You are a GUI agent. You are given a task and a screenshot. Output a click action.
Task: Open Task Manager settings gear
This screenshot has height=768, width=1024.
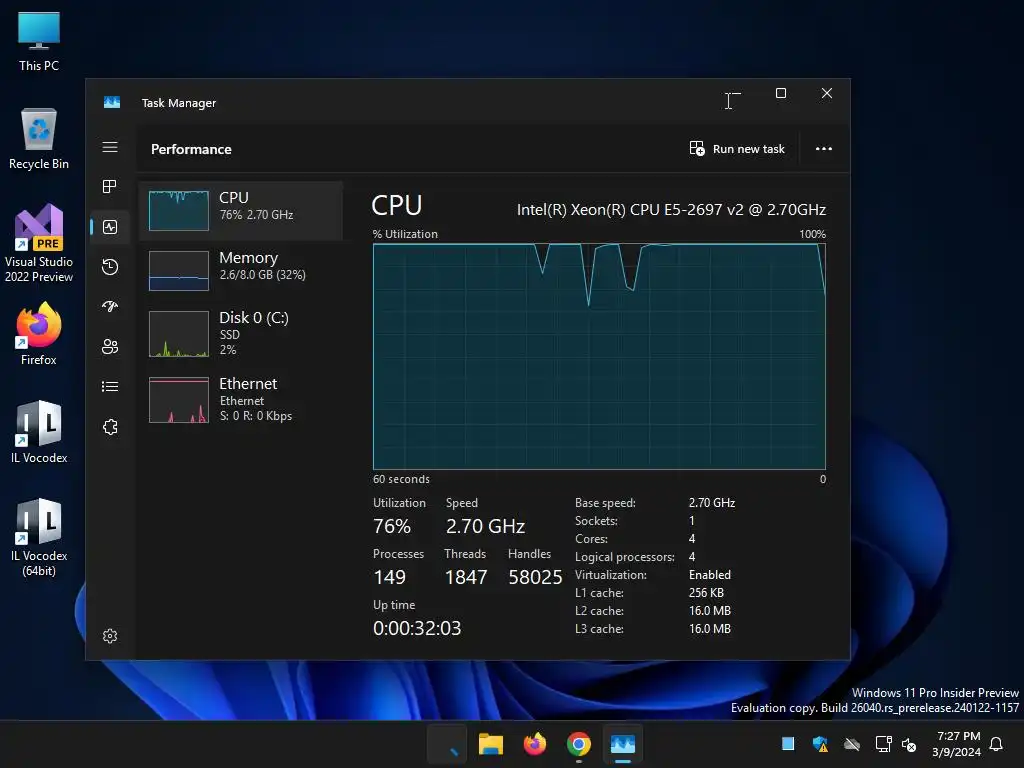pos(110,636)
